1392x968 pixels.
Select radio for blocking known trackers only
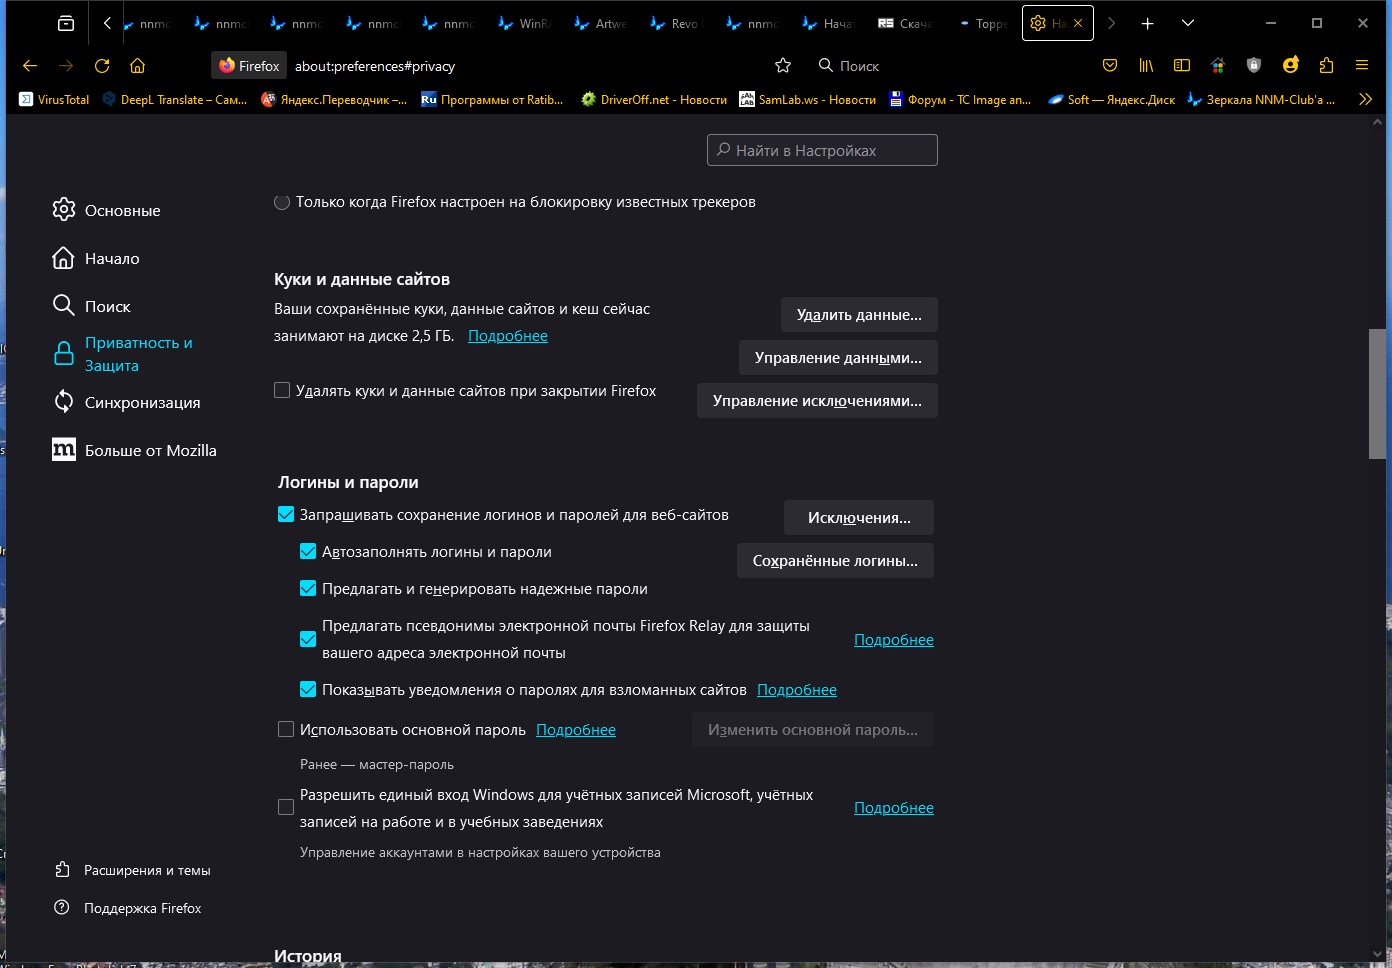(x=282, y=202)
